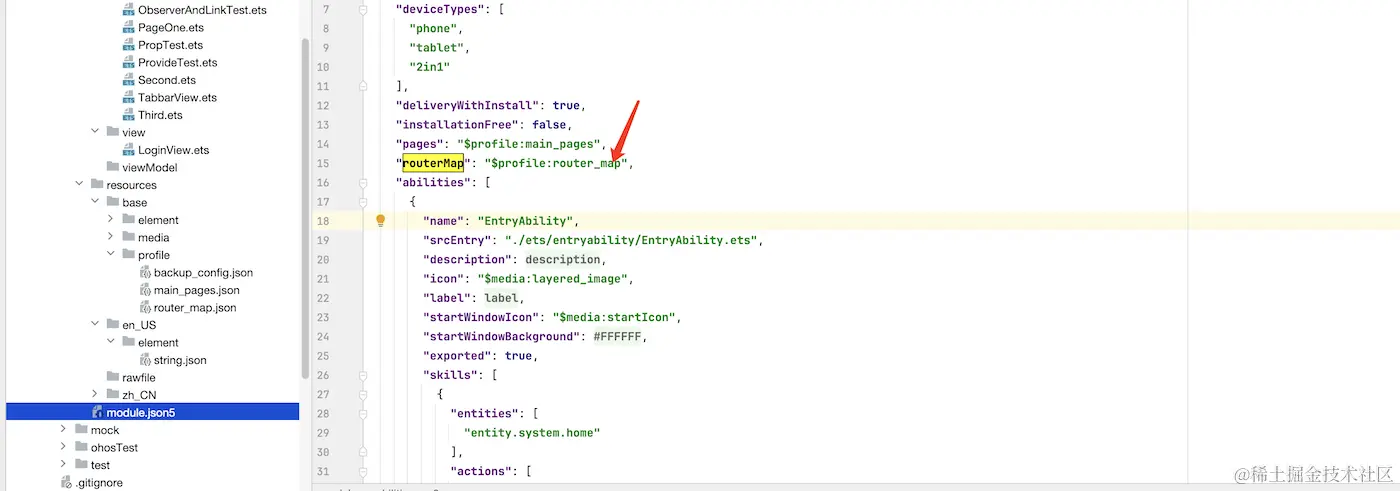Click the main_pages.json file icon
This screenshot has height=491, width=1400.
coord(145,290)
